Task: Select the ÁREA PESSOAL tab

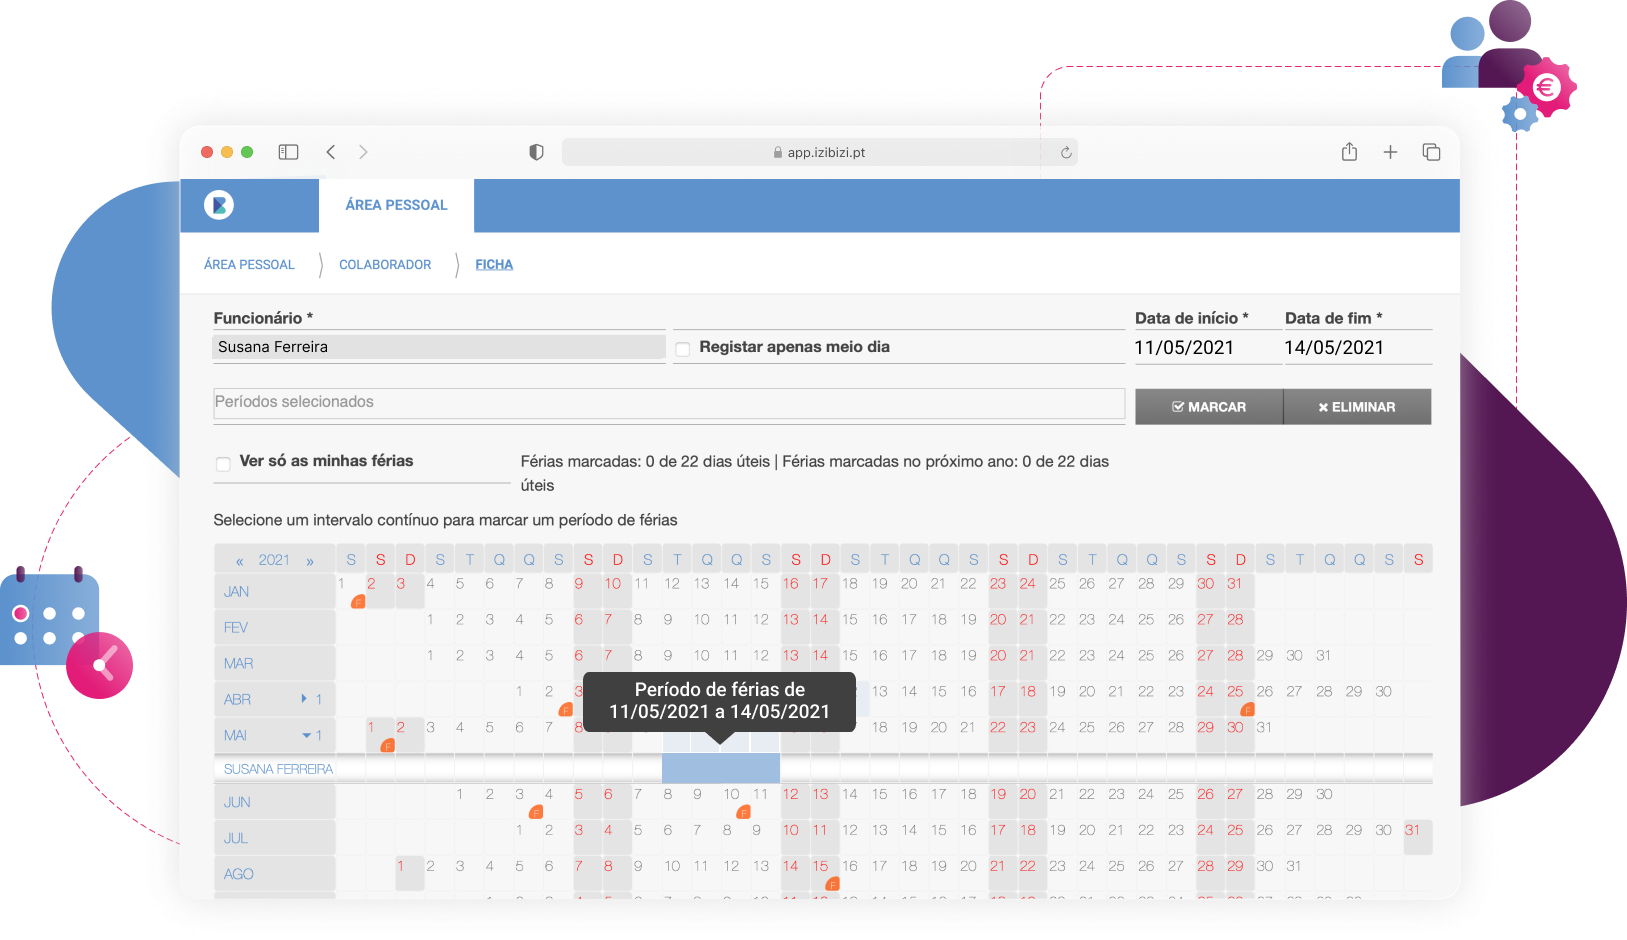Action: pyautogui.click(x=396, y=205)
